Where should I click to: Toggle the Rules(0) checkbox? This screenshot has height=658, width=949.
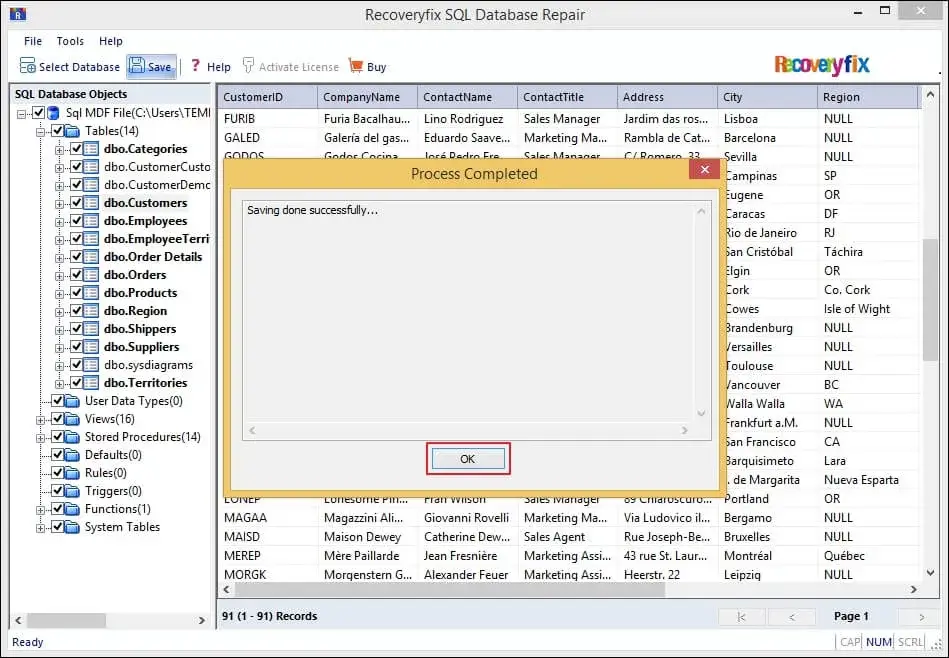tap(57, 473)
